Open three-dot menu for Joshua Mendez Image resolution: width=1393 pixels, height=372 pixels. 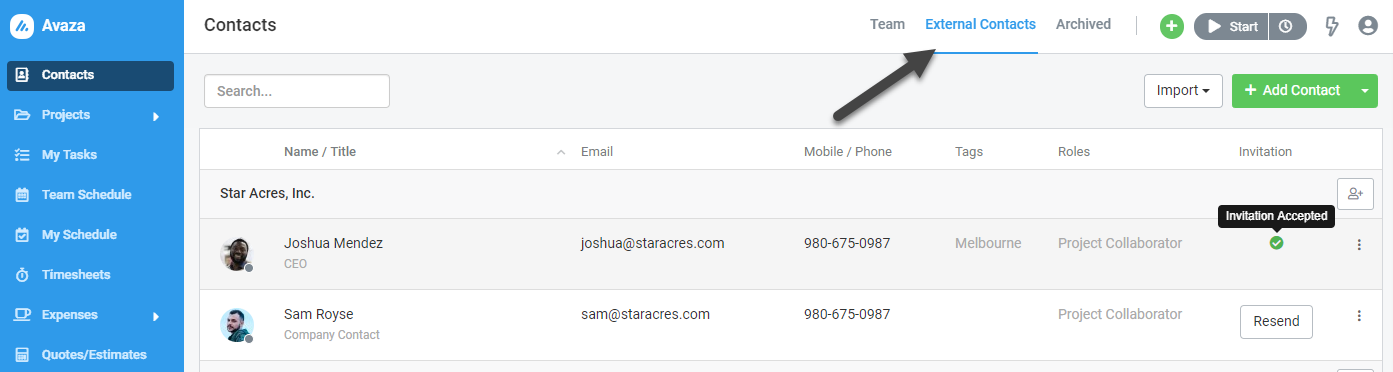(x=1359, y=245)
